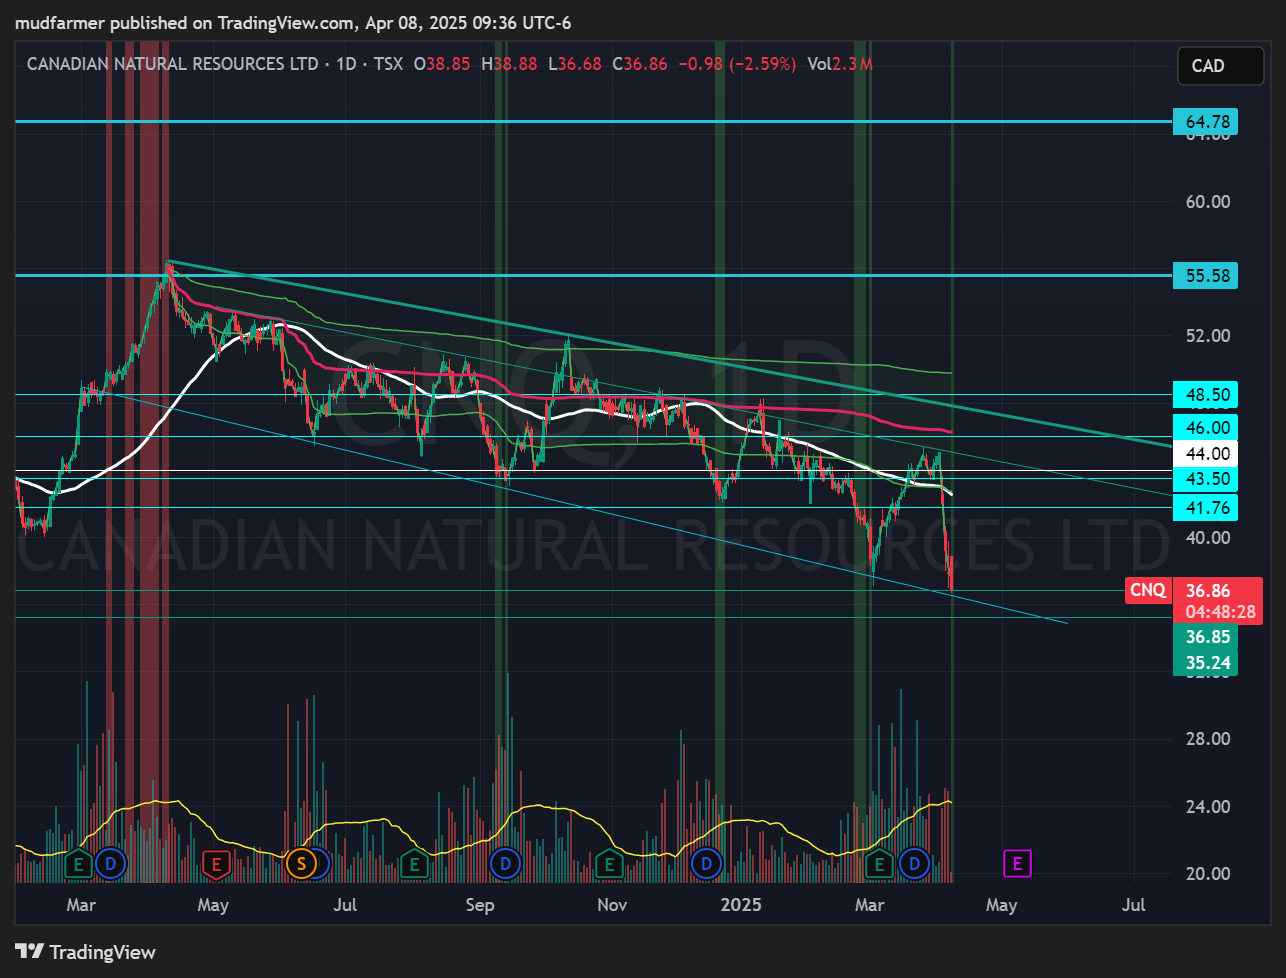Open the red E earnings marker near May
1286x978 pixels.
pos(216,863)
